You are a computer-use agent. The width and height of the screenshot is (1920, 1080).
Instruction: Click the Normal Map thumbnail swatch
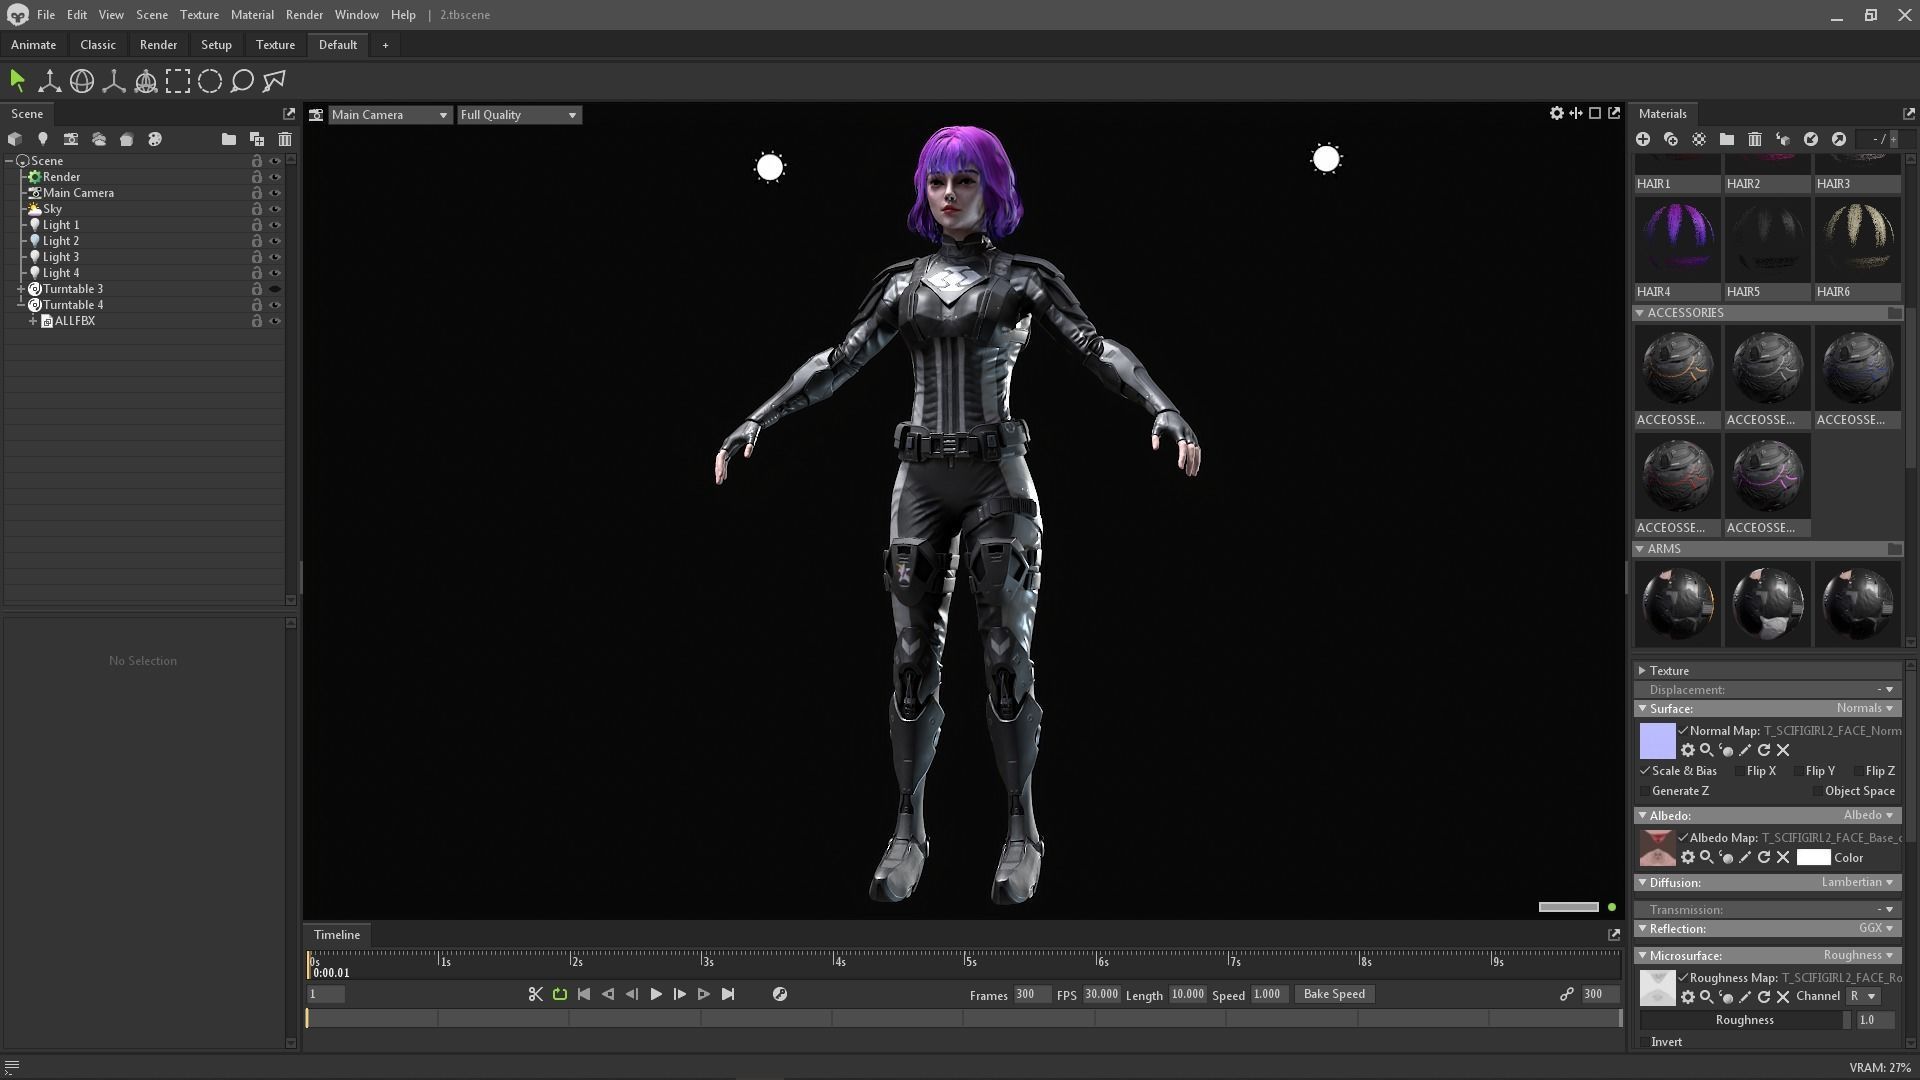(x=1657, y=741)
